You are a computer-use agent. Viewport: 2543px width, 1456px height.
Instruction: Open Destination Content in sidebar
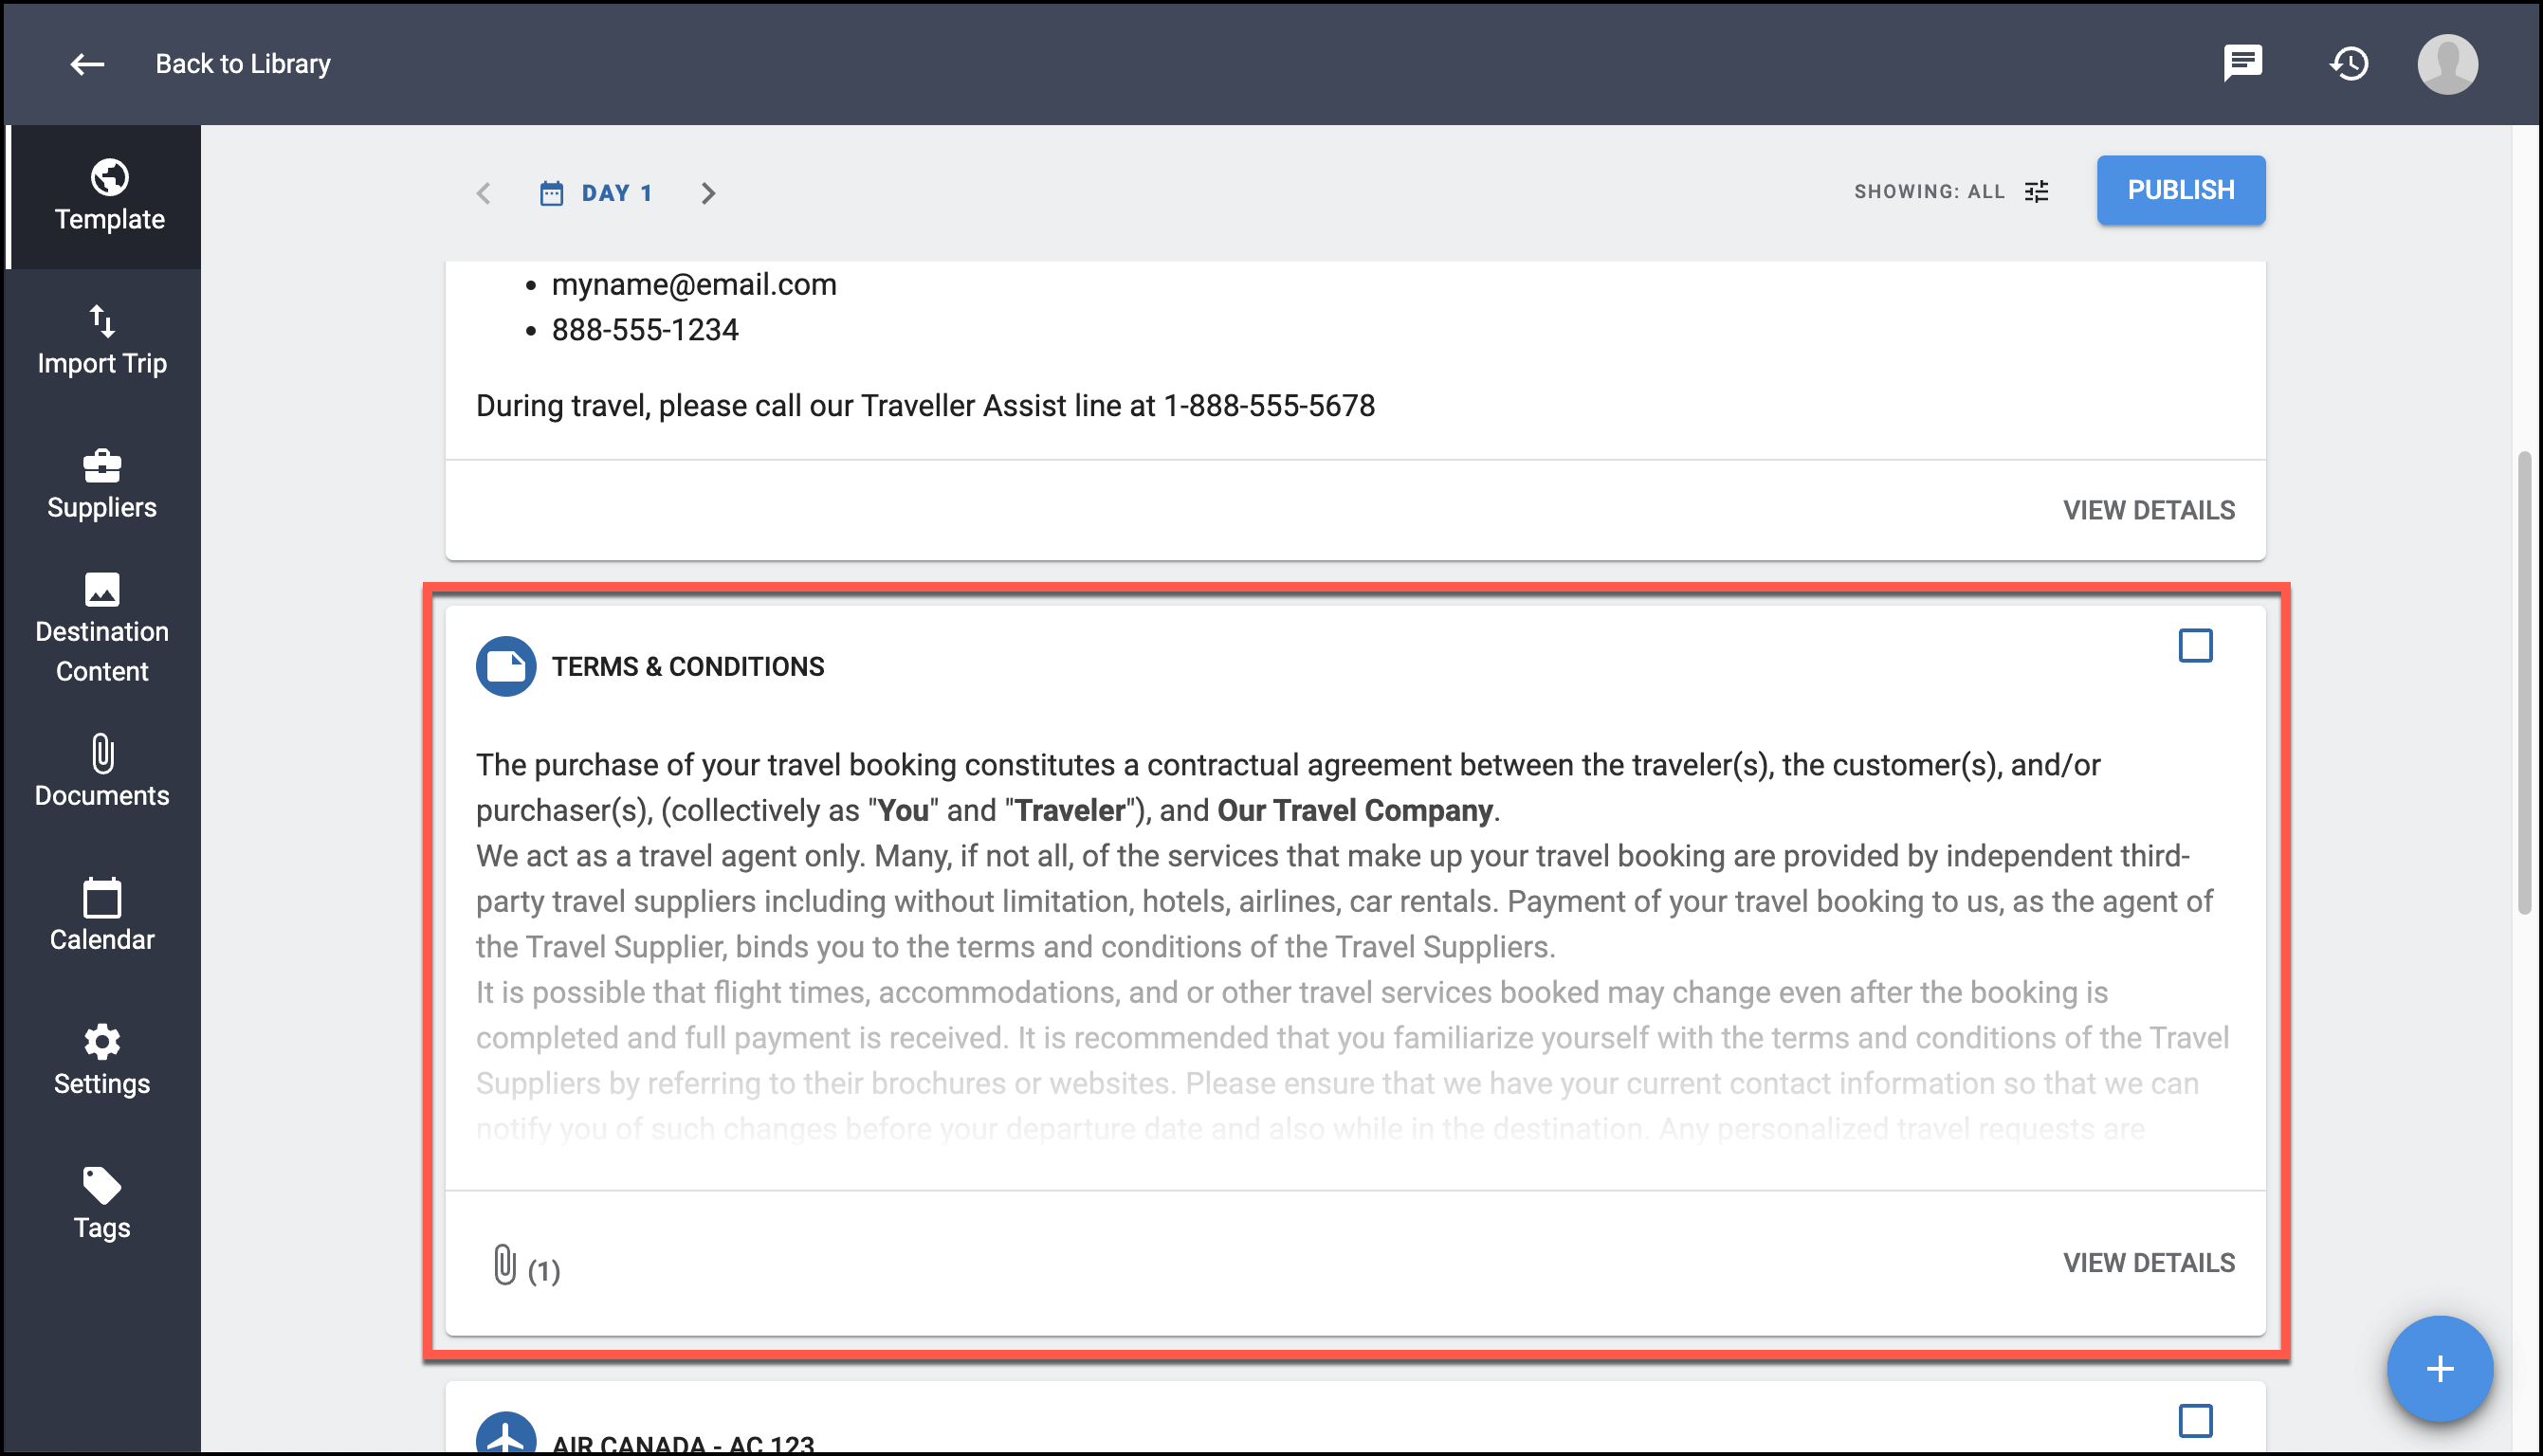click(x=102, y=629)
